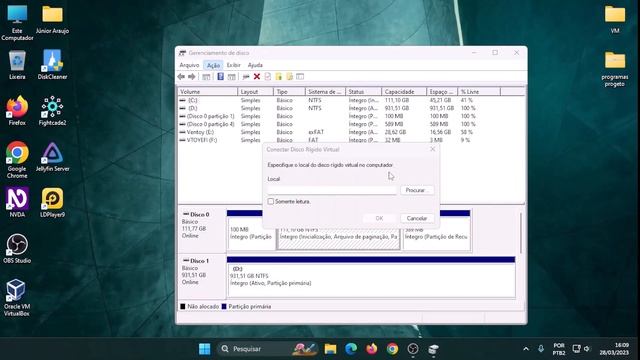640x360 pixels.
Task: Click the Cancelar button
Action: 417,218
